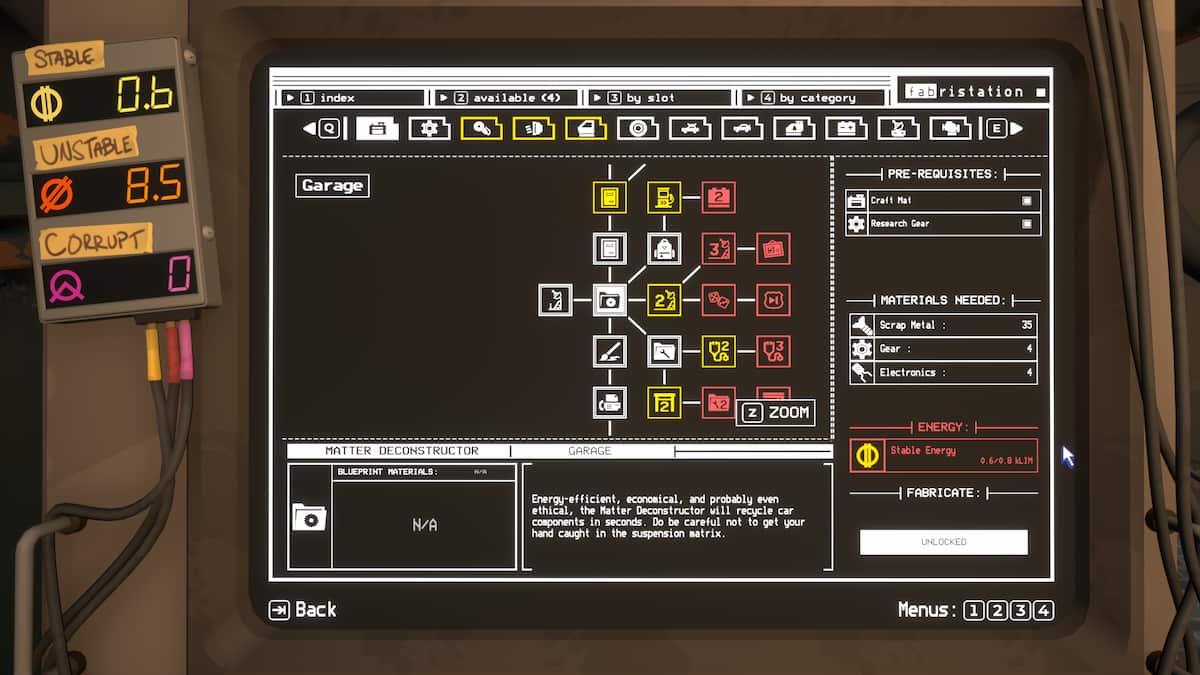Expand the '3 by slot' view

point(660,98)
